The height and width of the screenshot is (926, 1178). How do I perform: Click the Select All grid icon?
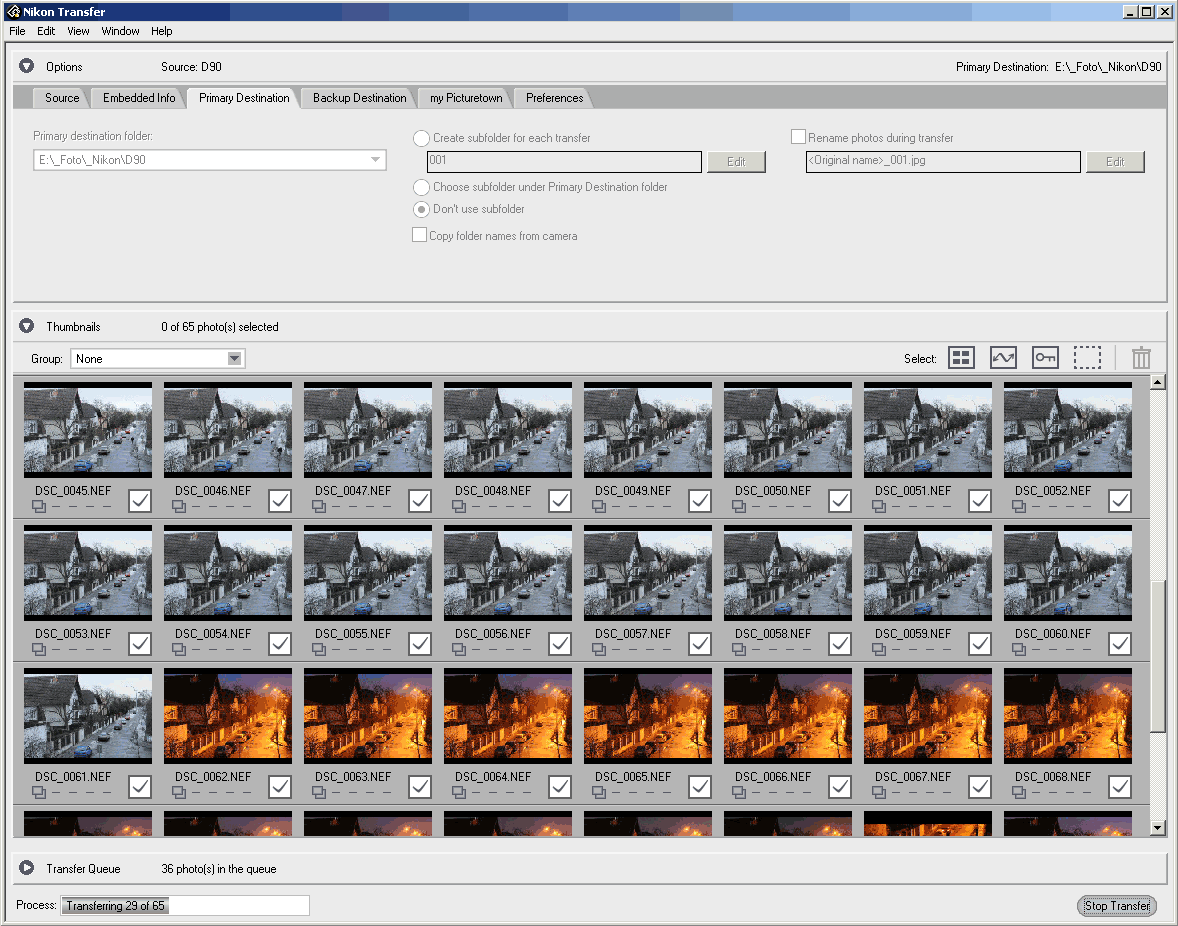pyautogui.click(x=961, y=358)
